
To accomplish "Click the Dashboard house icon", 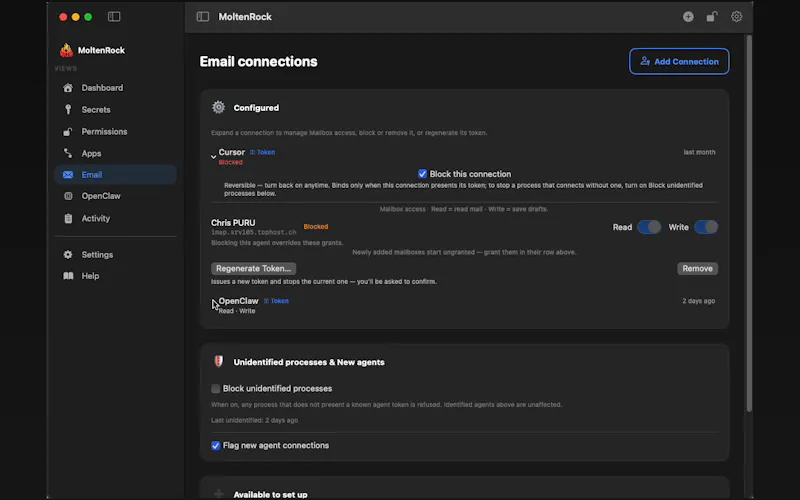I will pos(68,88).
